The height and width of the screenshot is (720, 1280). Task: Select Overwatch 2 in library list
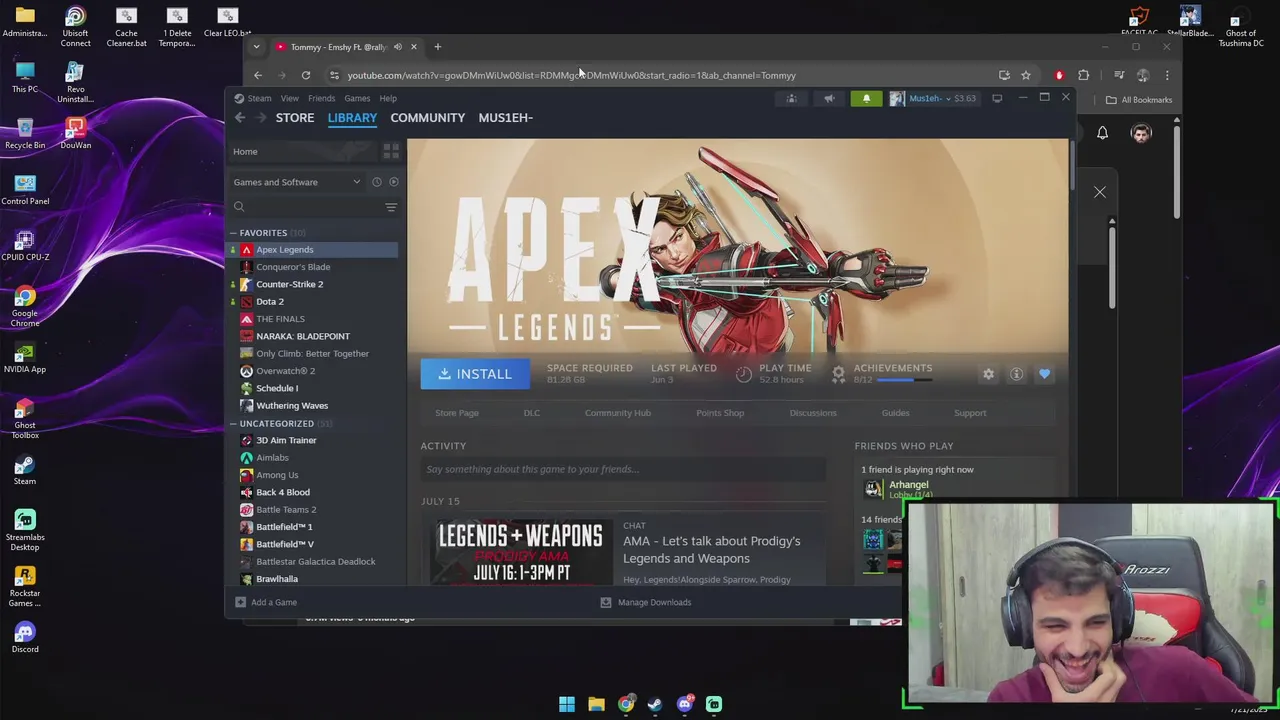click(x=285, y=371)
